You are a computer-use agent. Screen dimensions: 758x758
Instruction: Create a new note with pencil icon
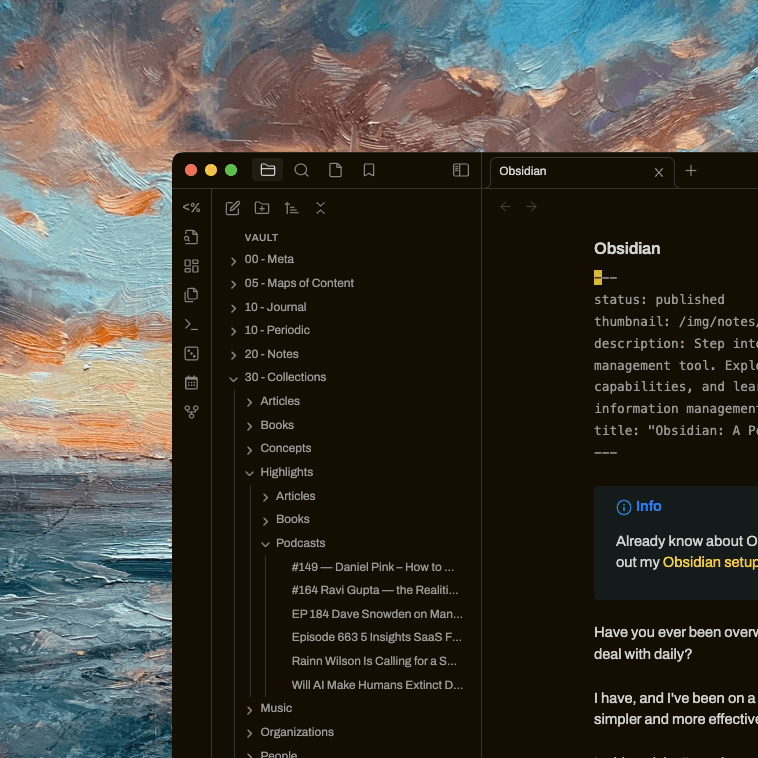tap(233, 208)
